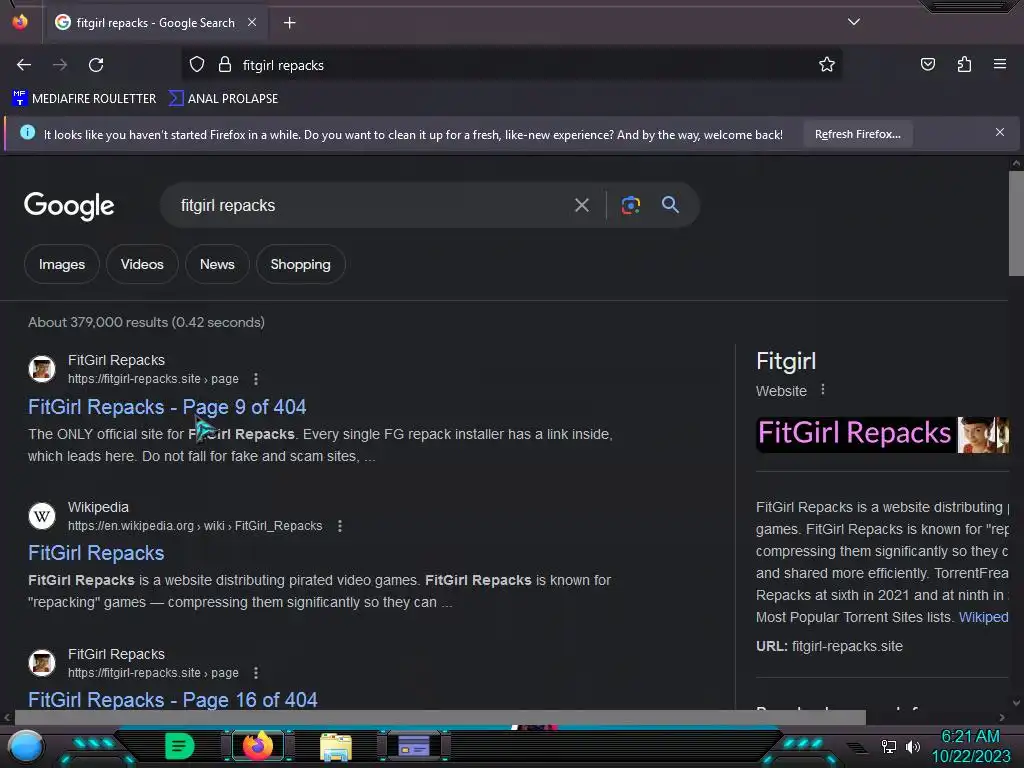Switch to News results
This screenshot has width=1024, height=768.
(217, 264)
